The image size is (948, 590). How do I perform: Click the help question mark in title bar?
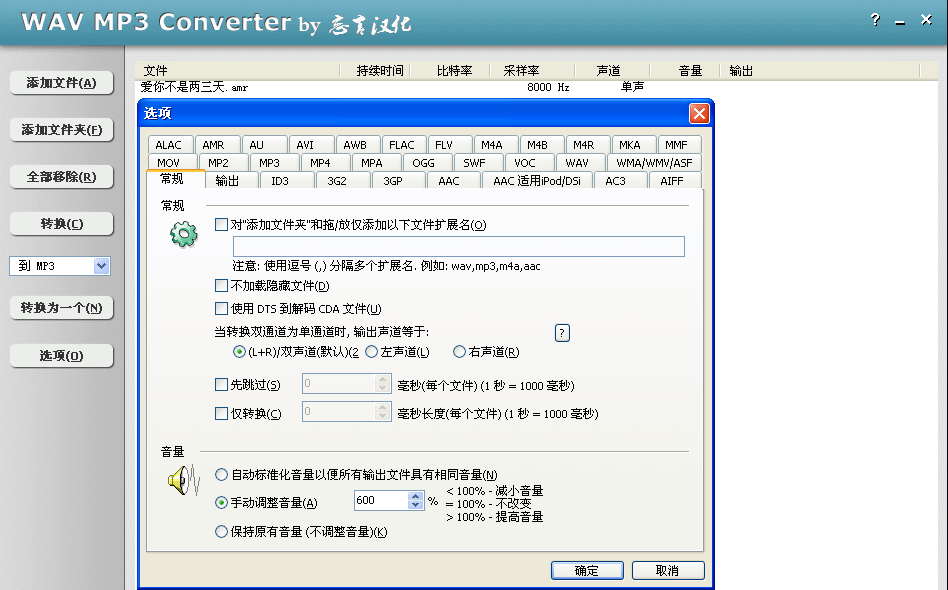pyautogui.click(x=875, y=20)
